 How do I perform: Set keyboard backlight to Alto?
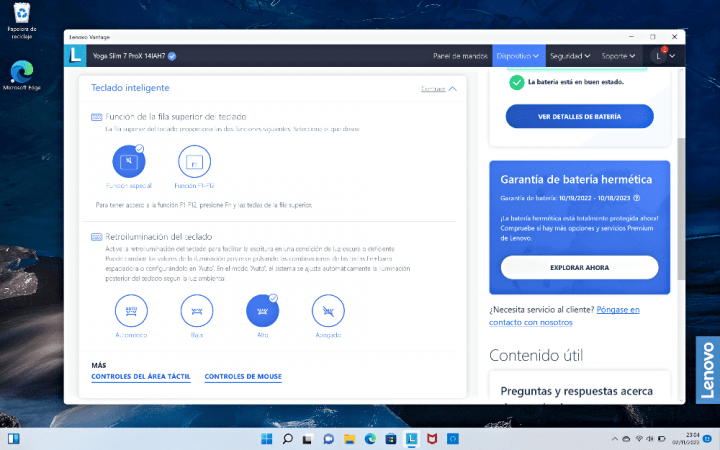point(262,310)
